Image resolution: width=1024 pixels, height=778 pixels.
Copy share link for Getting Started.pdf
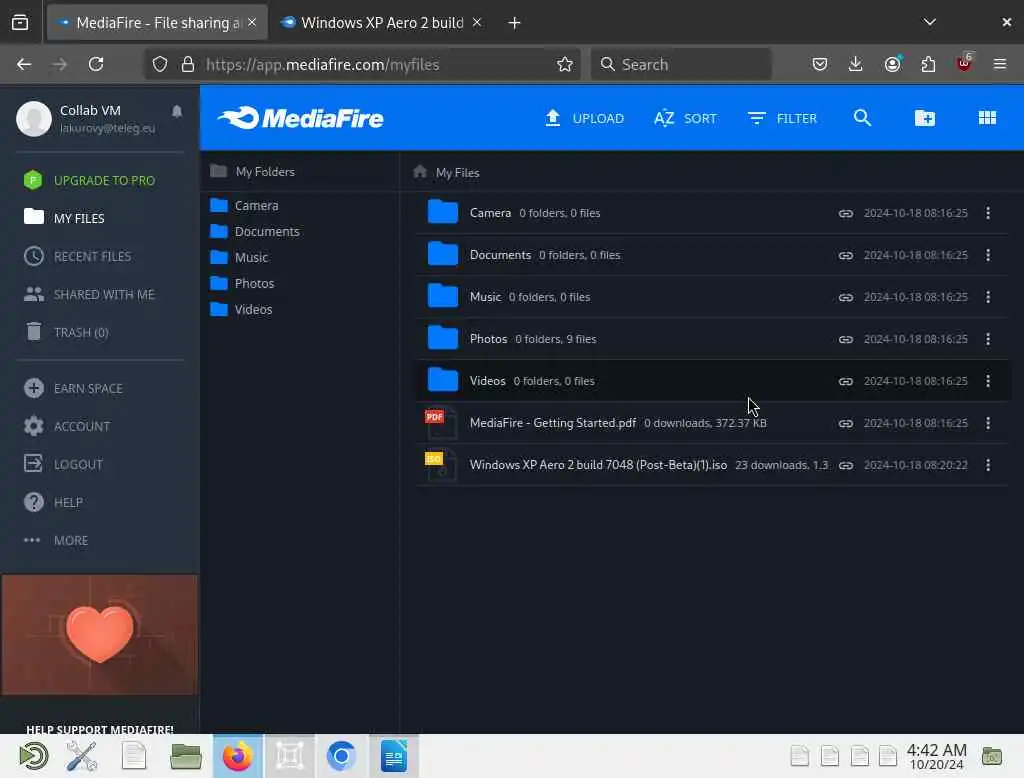pos(846,423)
